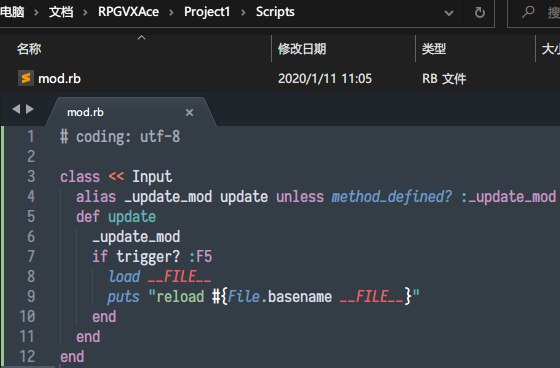
Task: Expand the chevron after Project1
Action: click(x=243, y=13)
